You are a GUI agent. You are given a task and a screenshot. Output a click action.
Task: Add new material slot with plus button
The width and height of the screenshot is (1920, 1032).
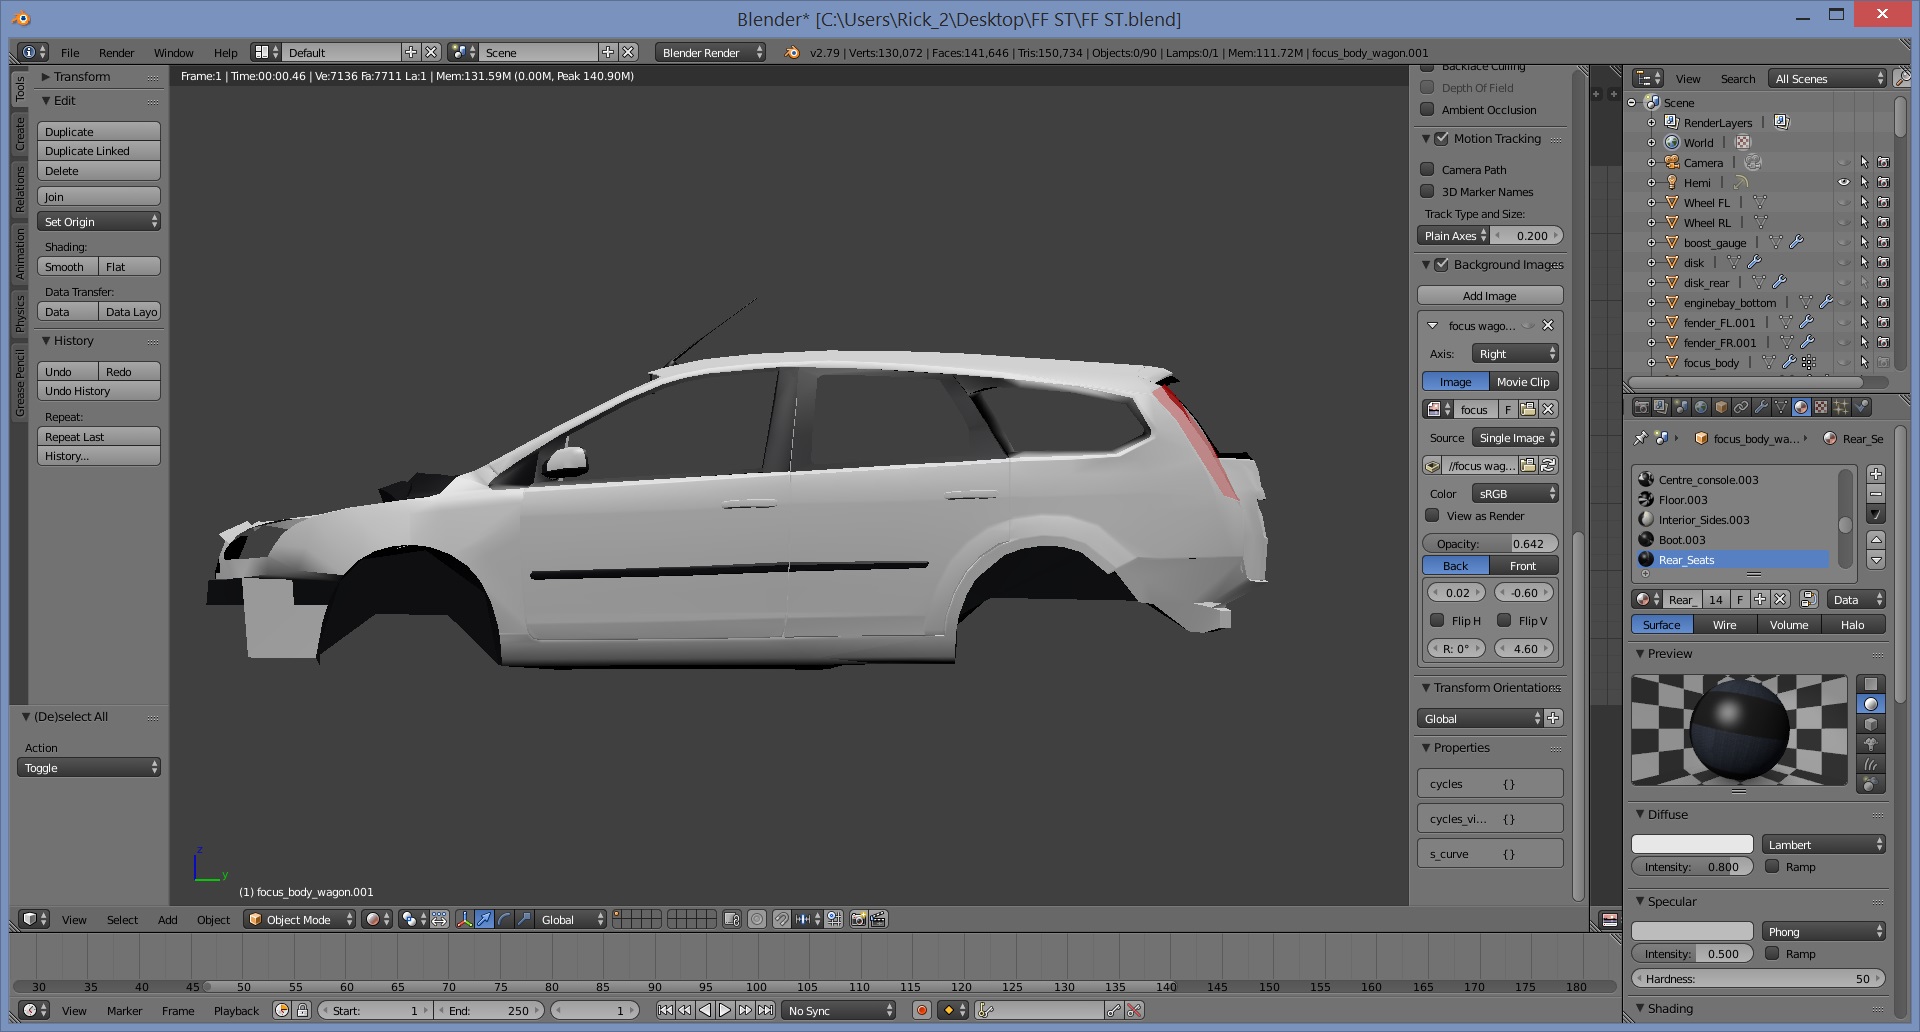point(1876,474)
